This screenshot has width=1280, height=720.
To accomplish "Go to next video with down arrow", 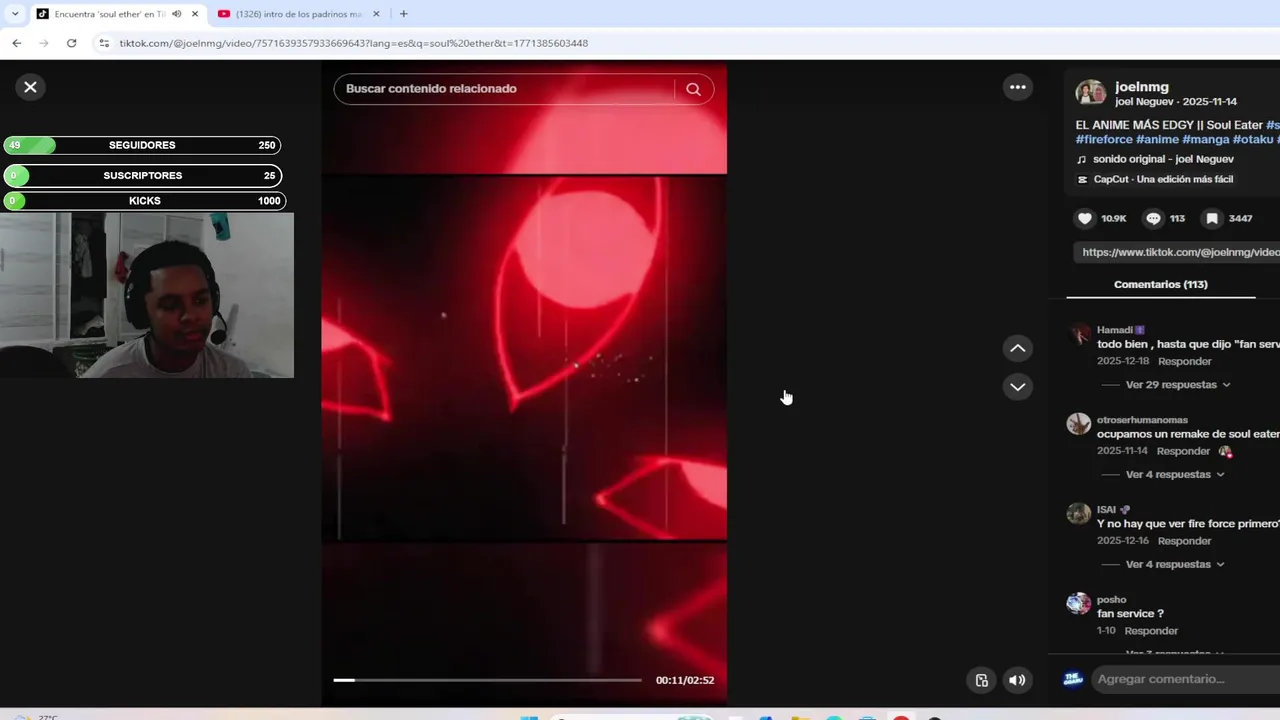I will click(1017, 386).
